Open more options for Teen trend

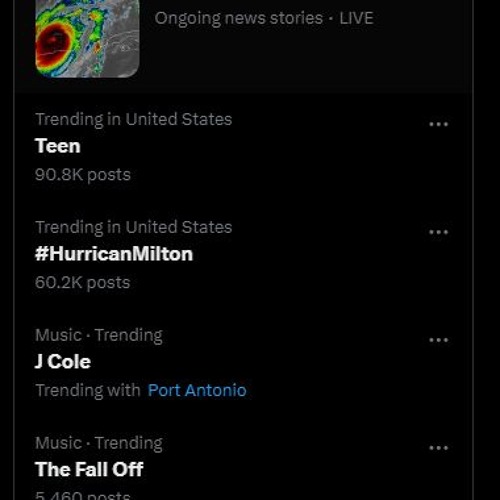click(x=438, y=124)
